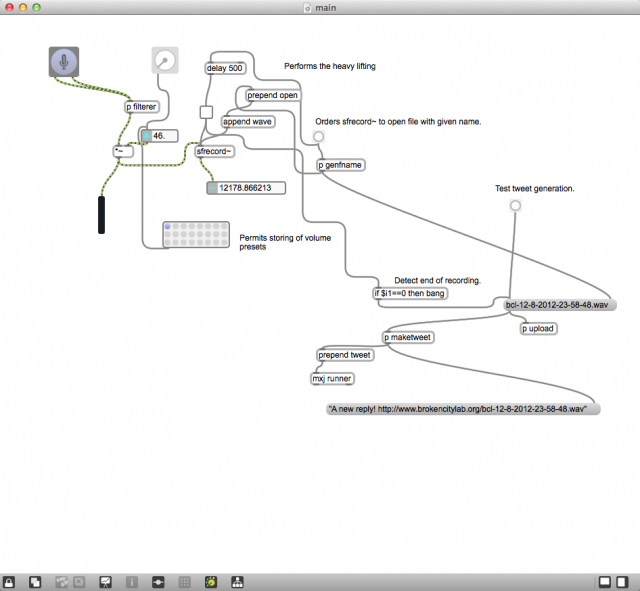The height and width of the screenshot is (591, 640).
Task: Open the patcher hierarchy icon
Action: [237, 581]
